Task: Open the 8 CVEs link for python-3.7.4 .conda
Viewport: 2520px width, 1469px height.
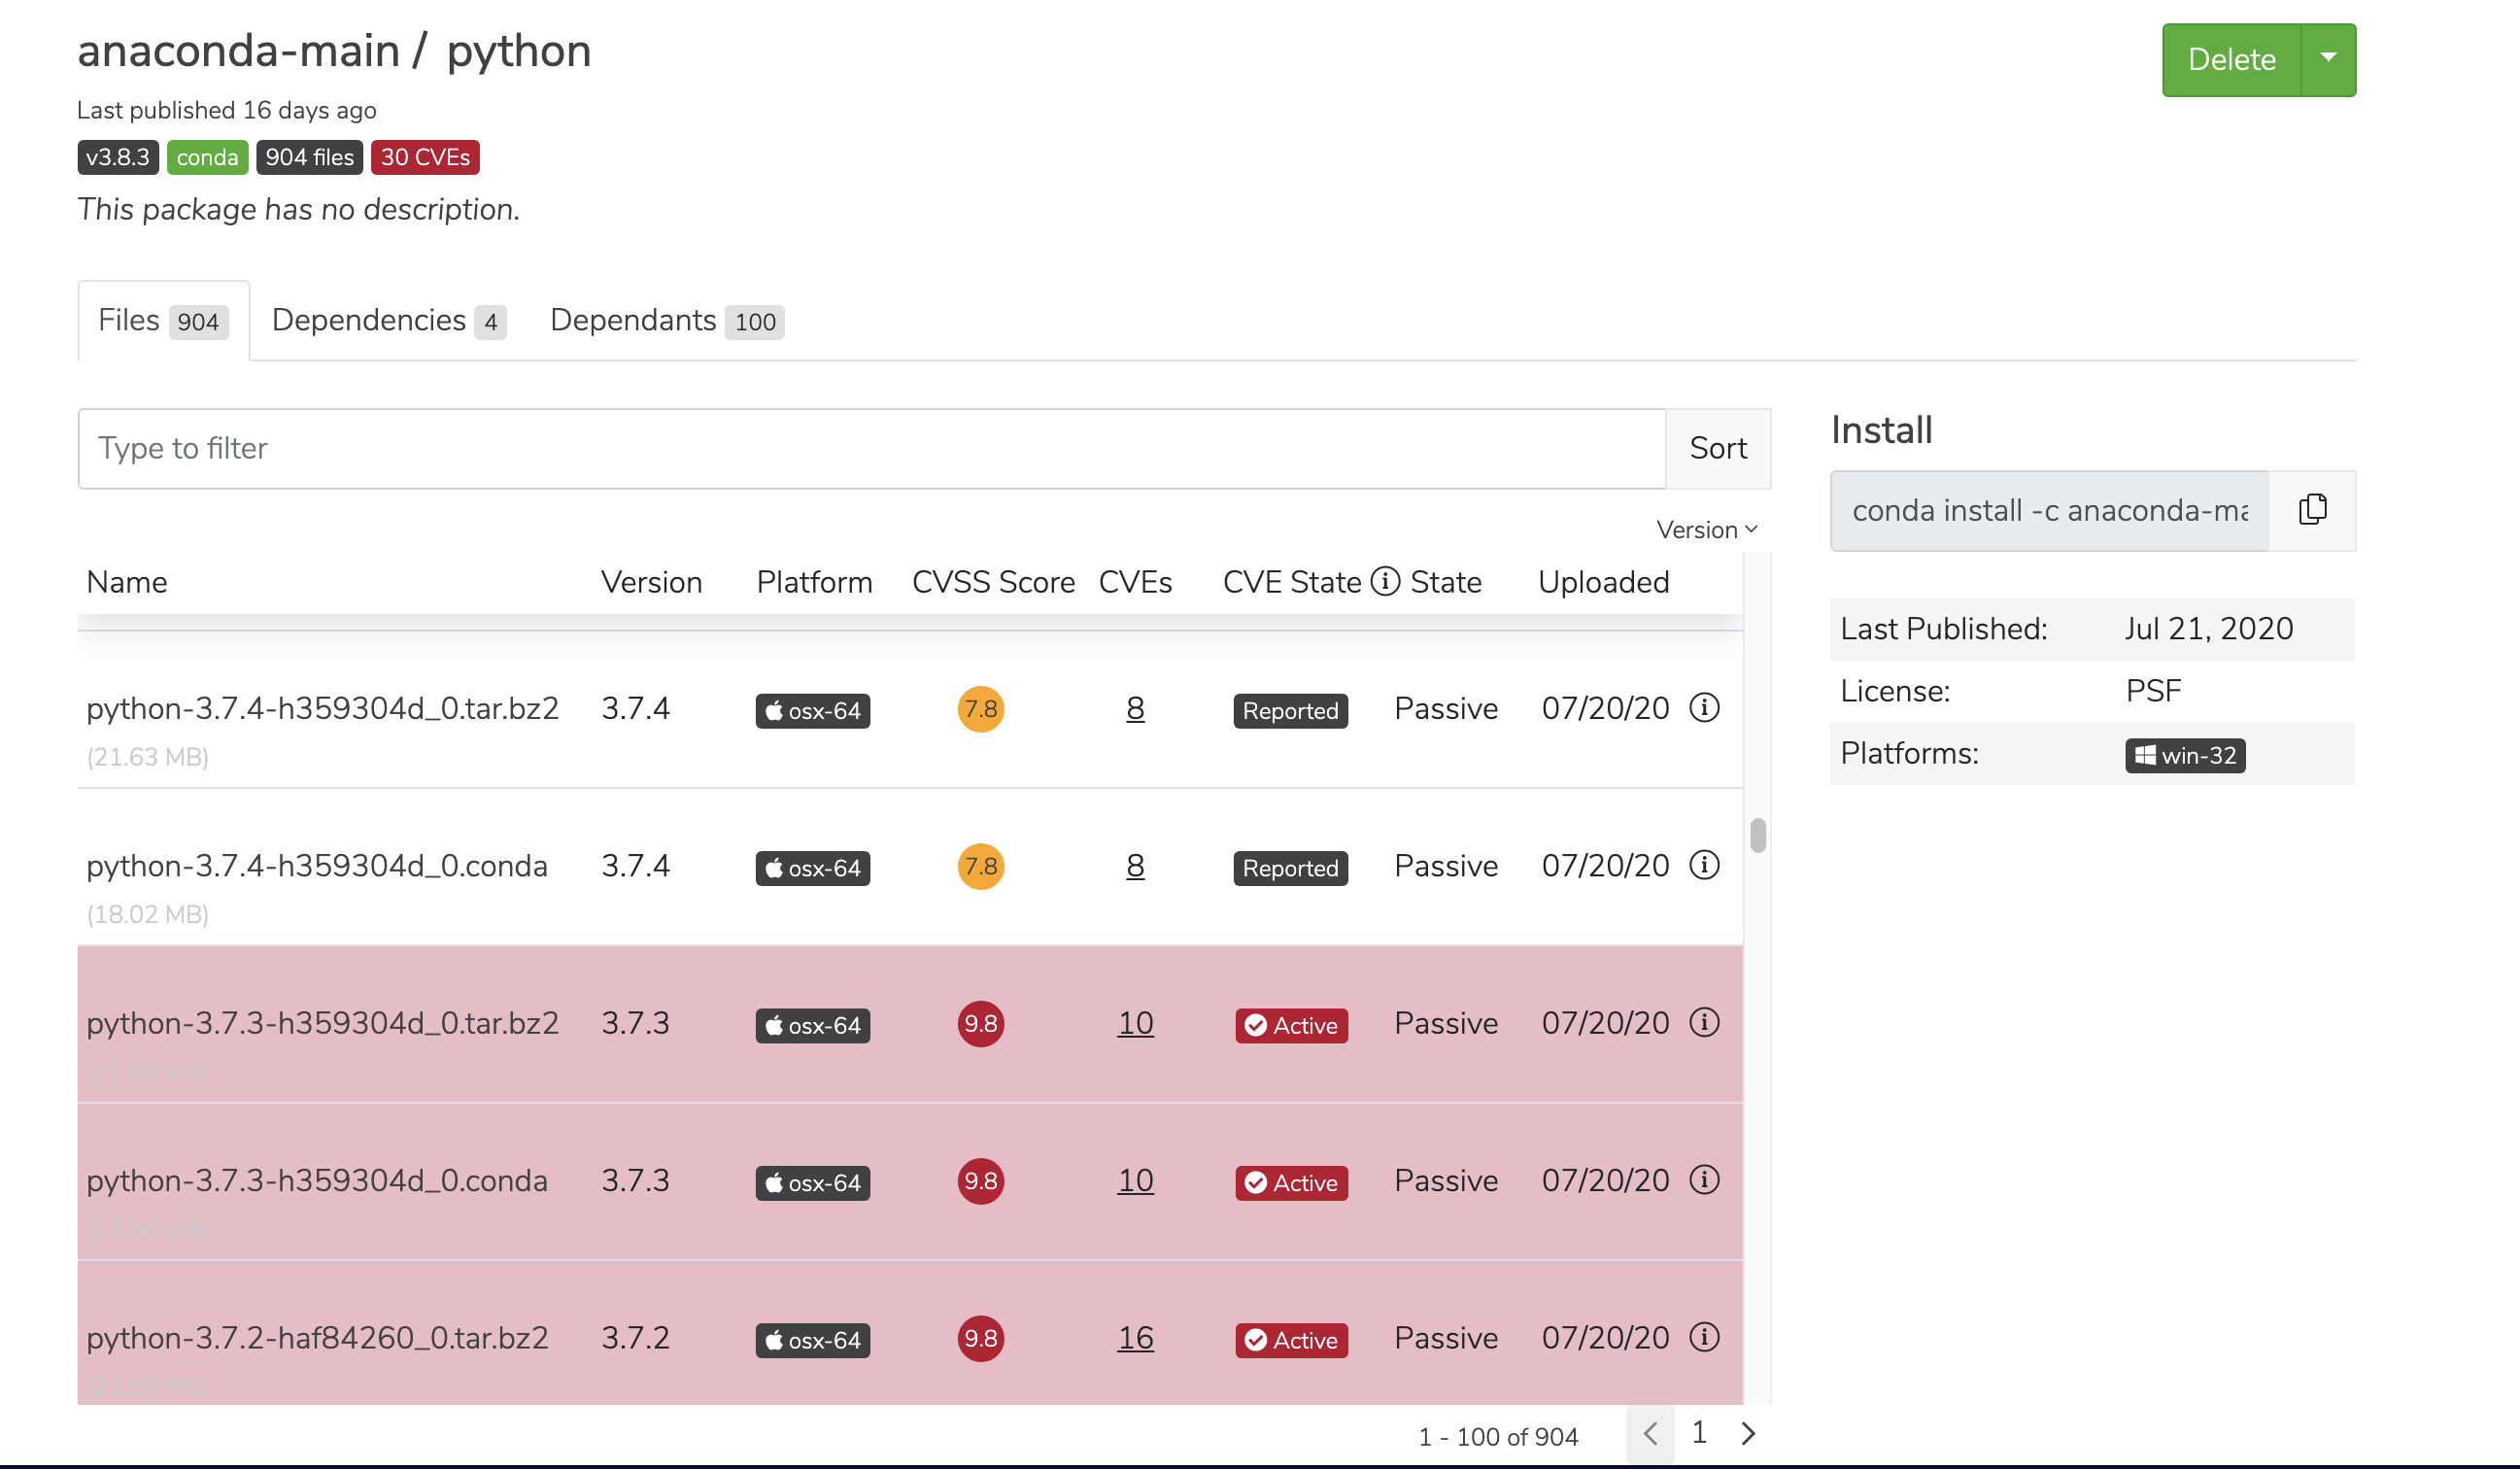Action: 1135,866
